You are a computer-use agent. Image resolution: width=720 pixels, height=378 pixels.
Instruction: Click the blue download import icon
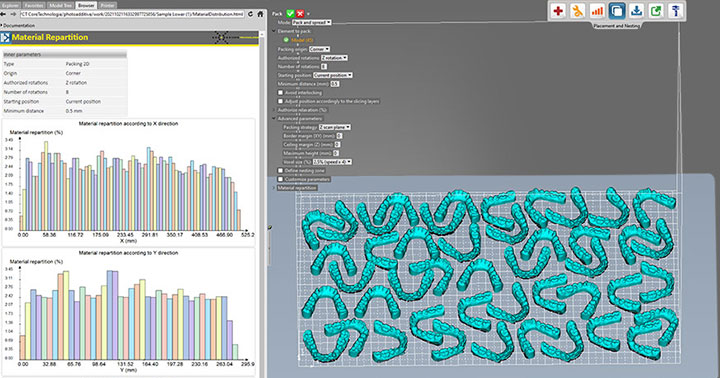point(636,11)
